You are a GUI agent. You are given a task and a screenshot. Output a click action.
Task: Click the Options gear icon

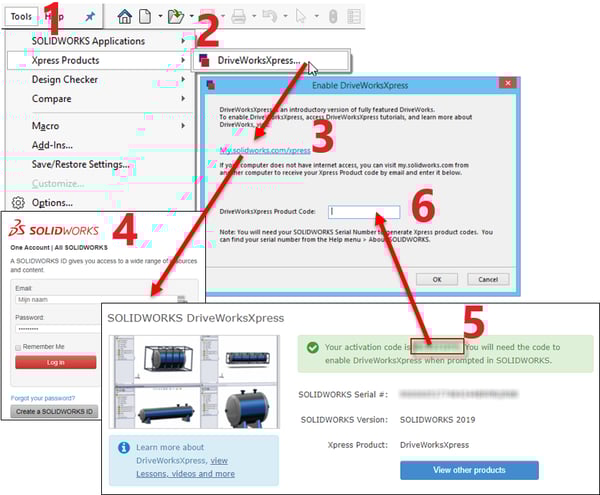(18, 203)
